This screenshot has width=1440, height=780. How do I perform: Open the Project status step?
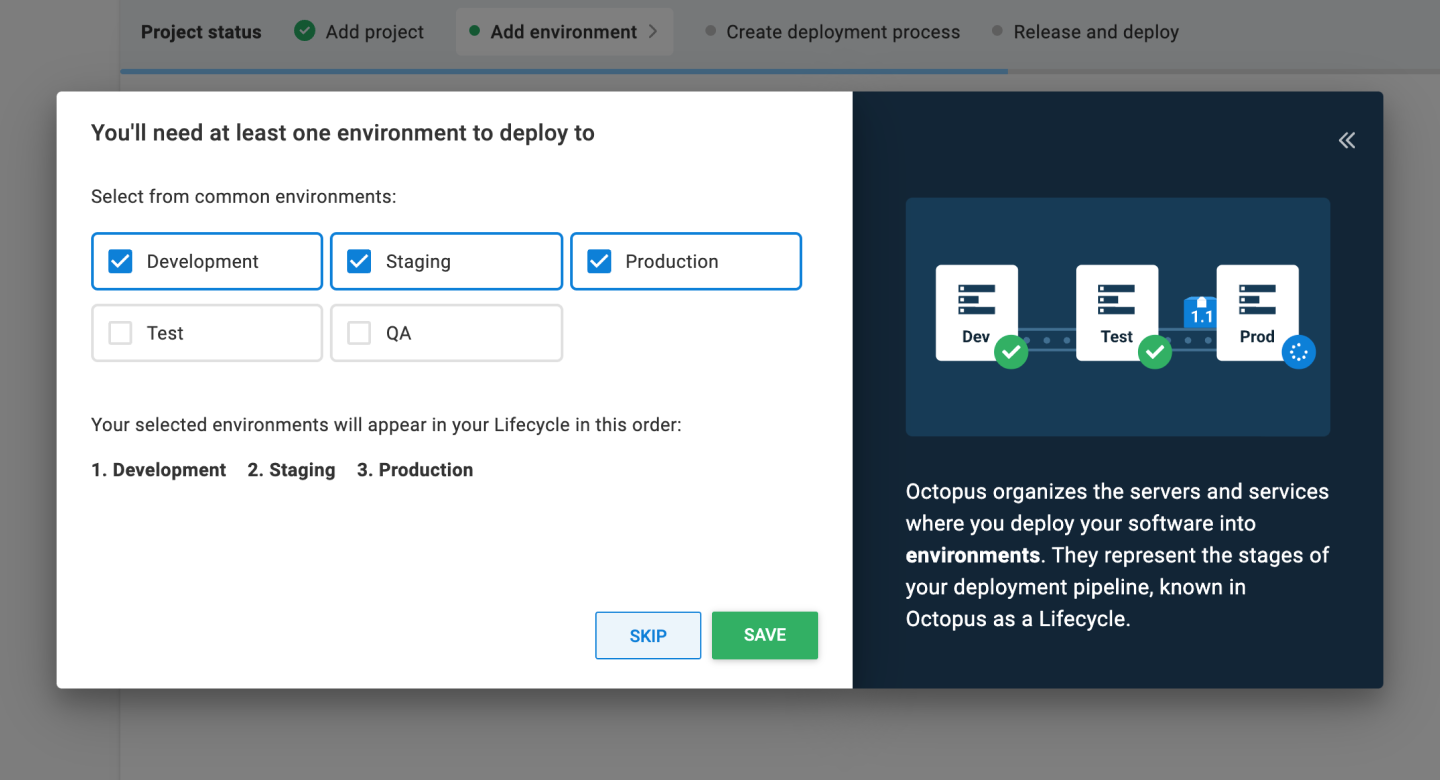tap(201, 31)
